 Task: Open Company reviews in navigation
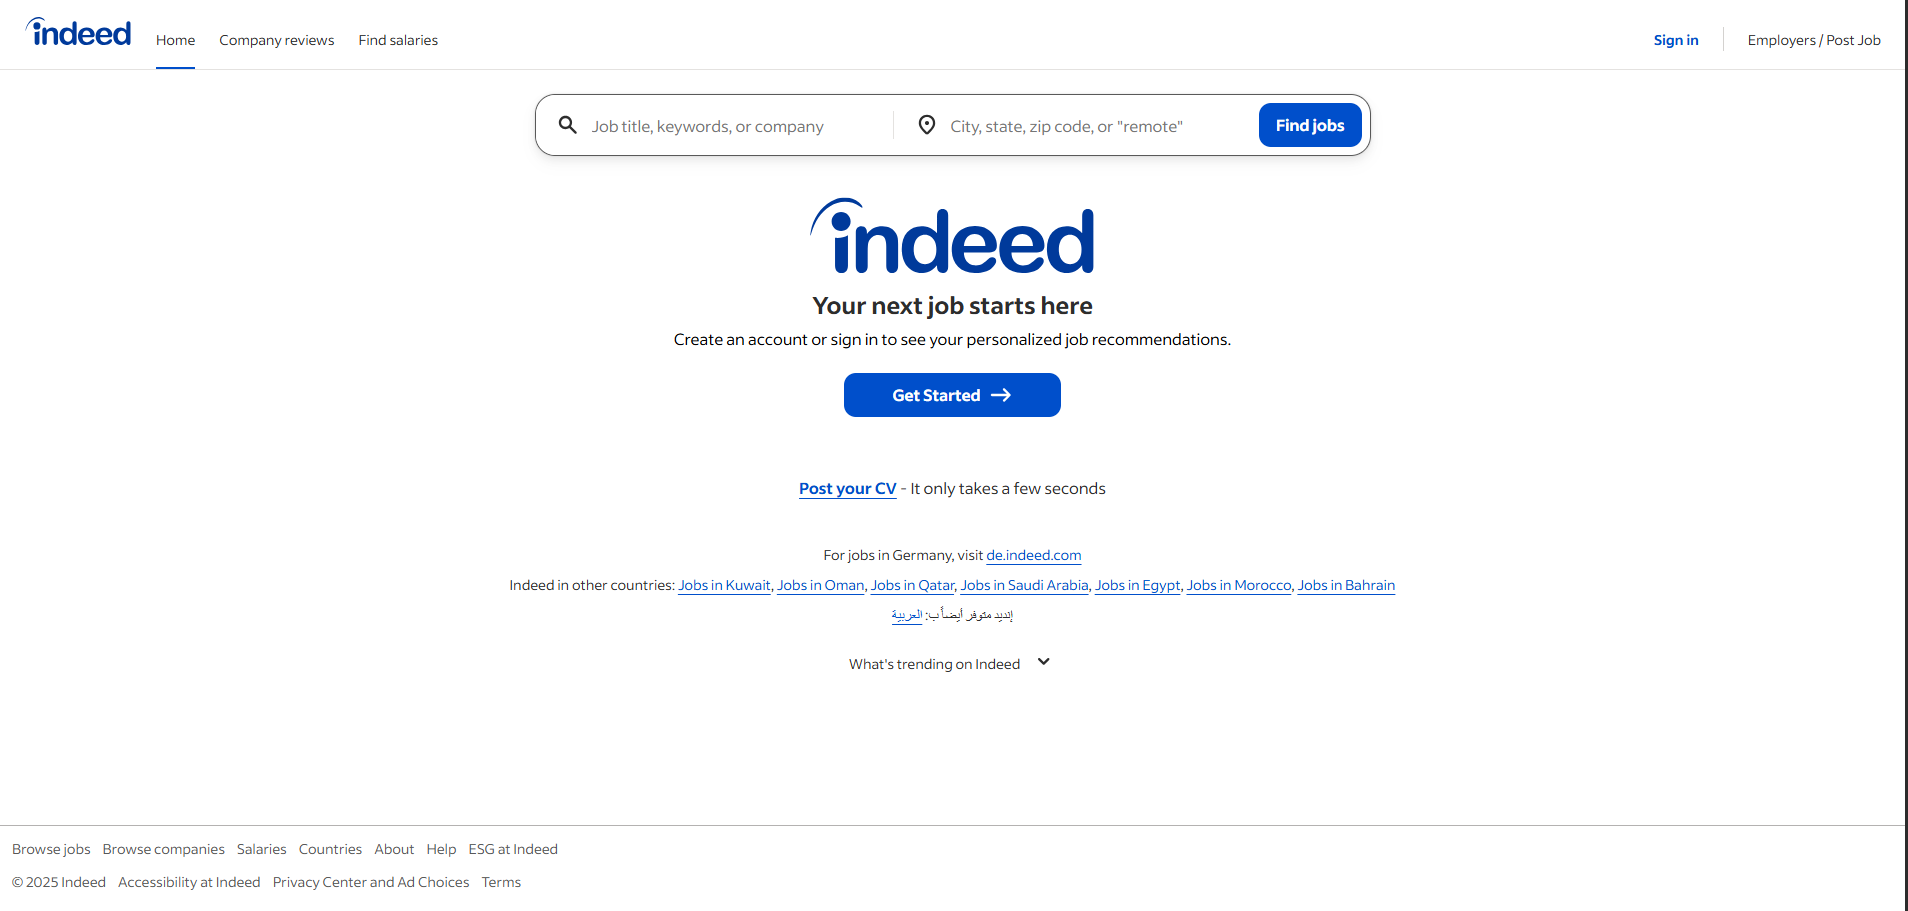[x=277, y=40]
